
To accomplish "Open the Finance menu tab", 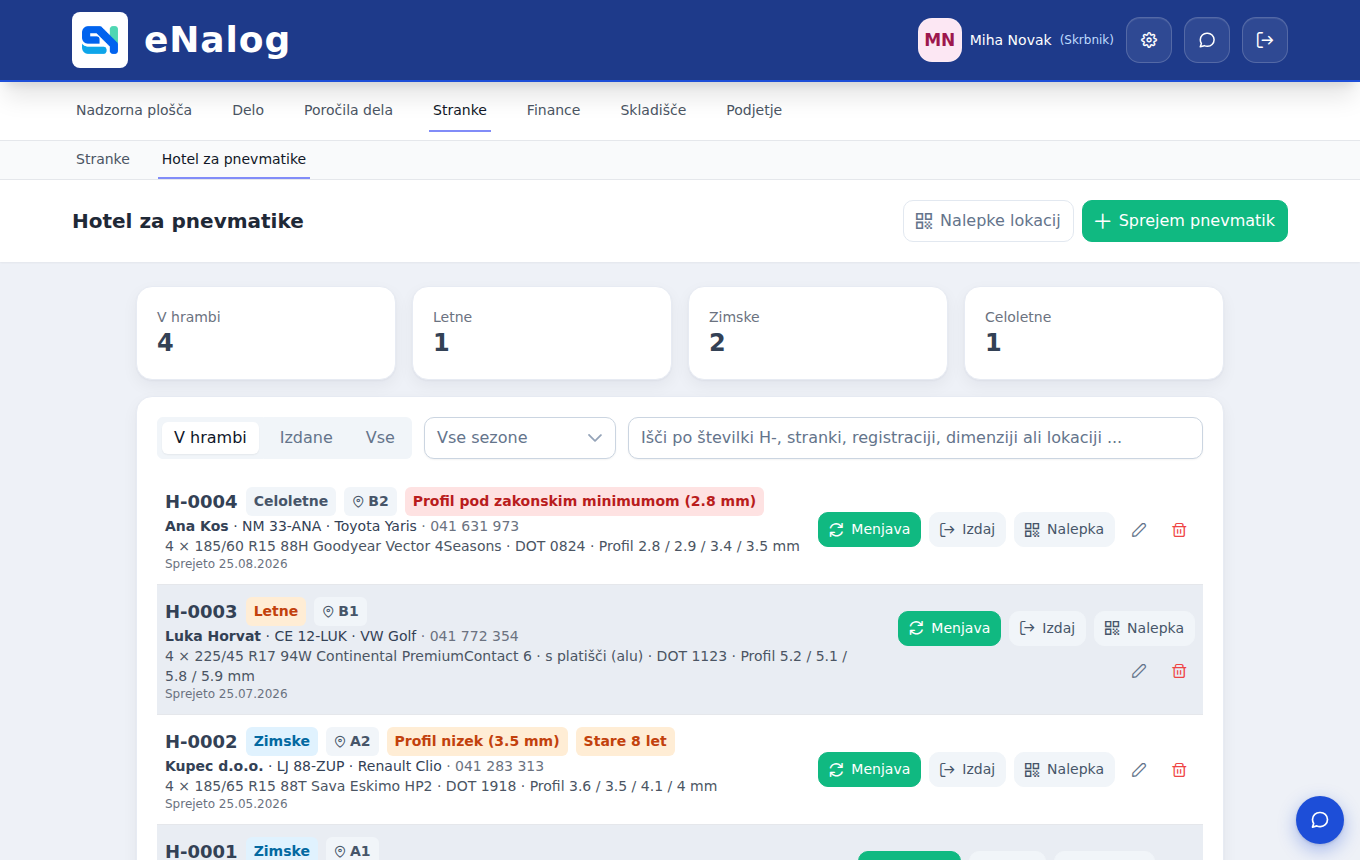I will [554, 110].
